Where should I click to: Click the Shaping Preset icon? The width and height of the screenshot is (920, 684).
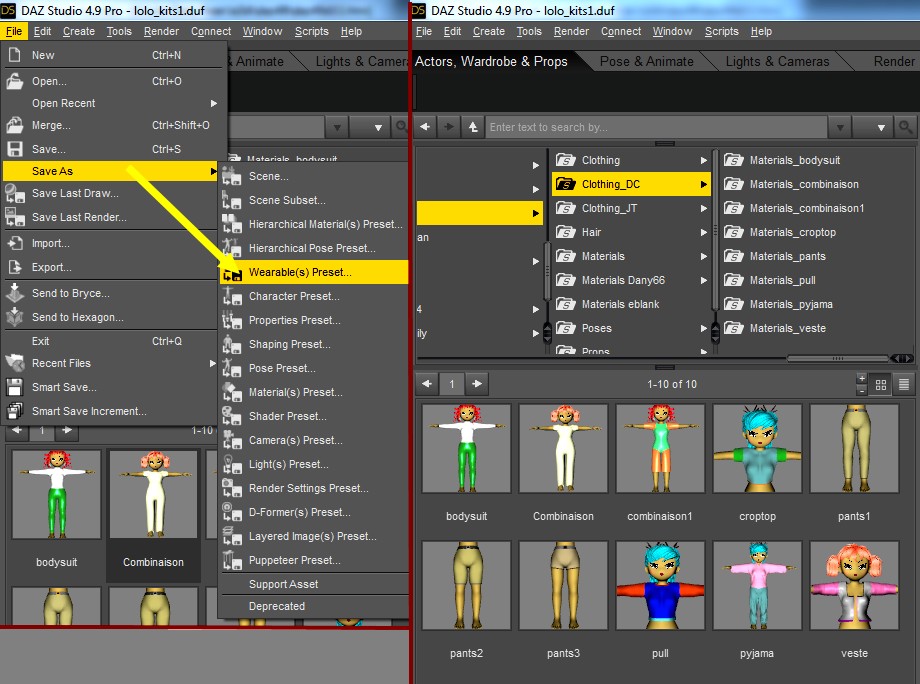click(232, 344)
